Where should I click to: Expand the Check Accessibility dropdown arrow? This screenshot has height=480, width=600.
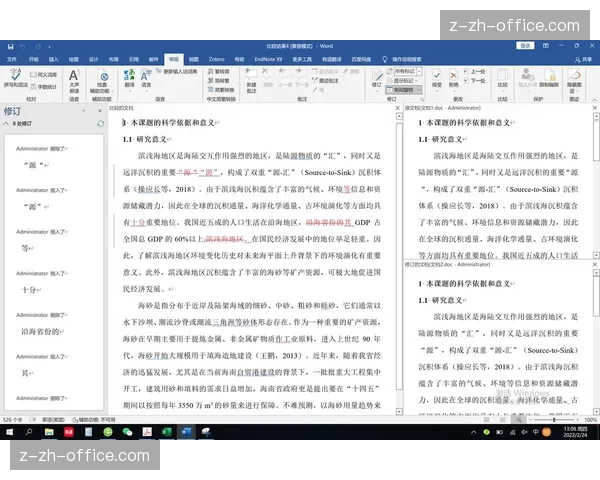[x=112, y=91]
